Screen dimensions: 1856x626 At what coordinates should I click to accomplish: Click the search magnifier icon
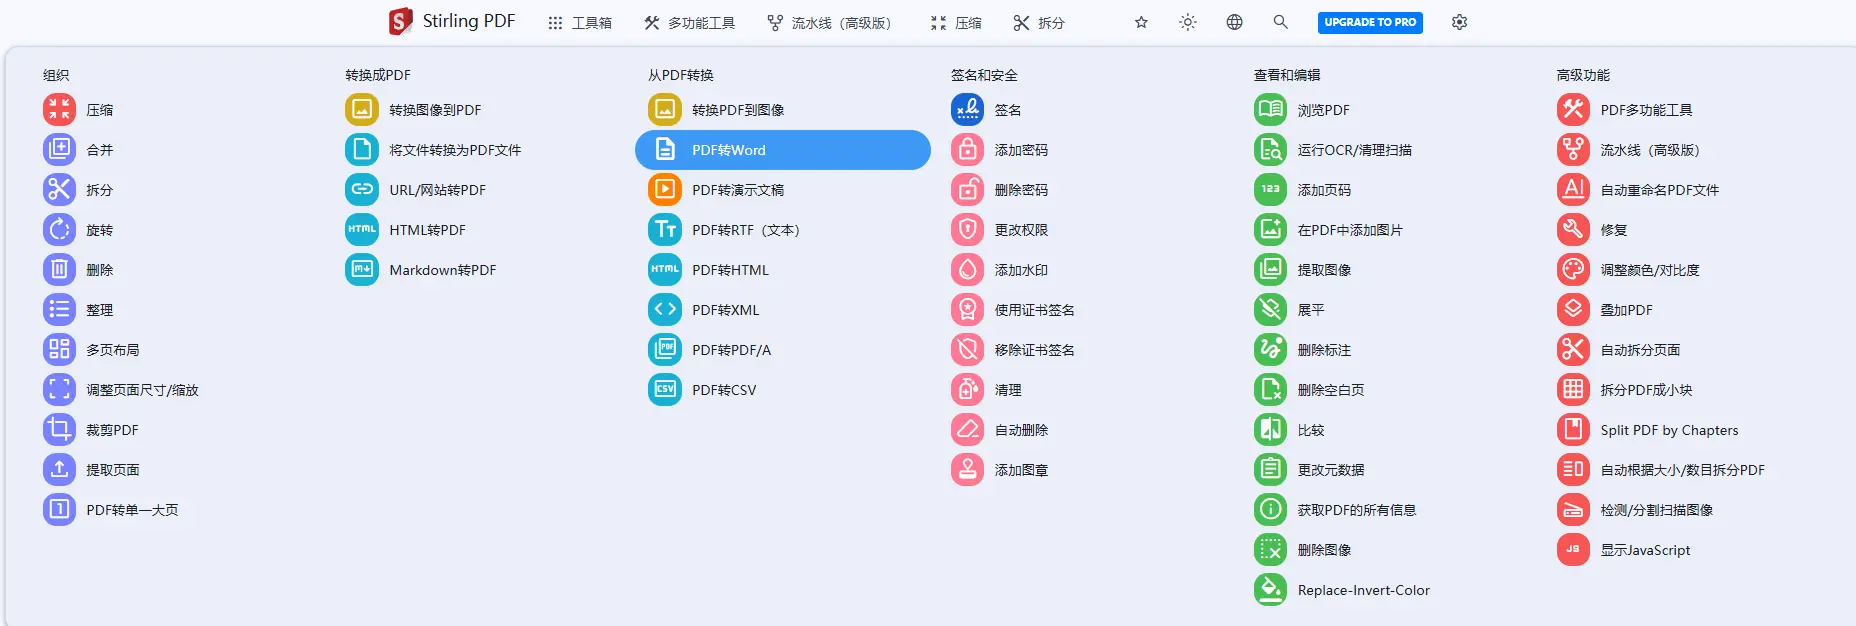tap(1281, 22)
